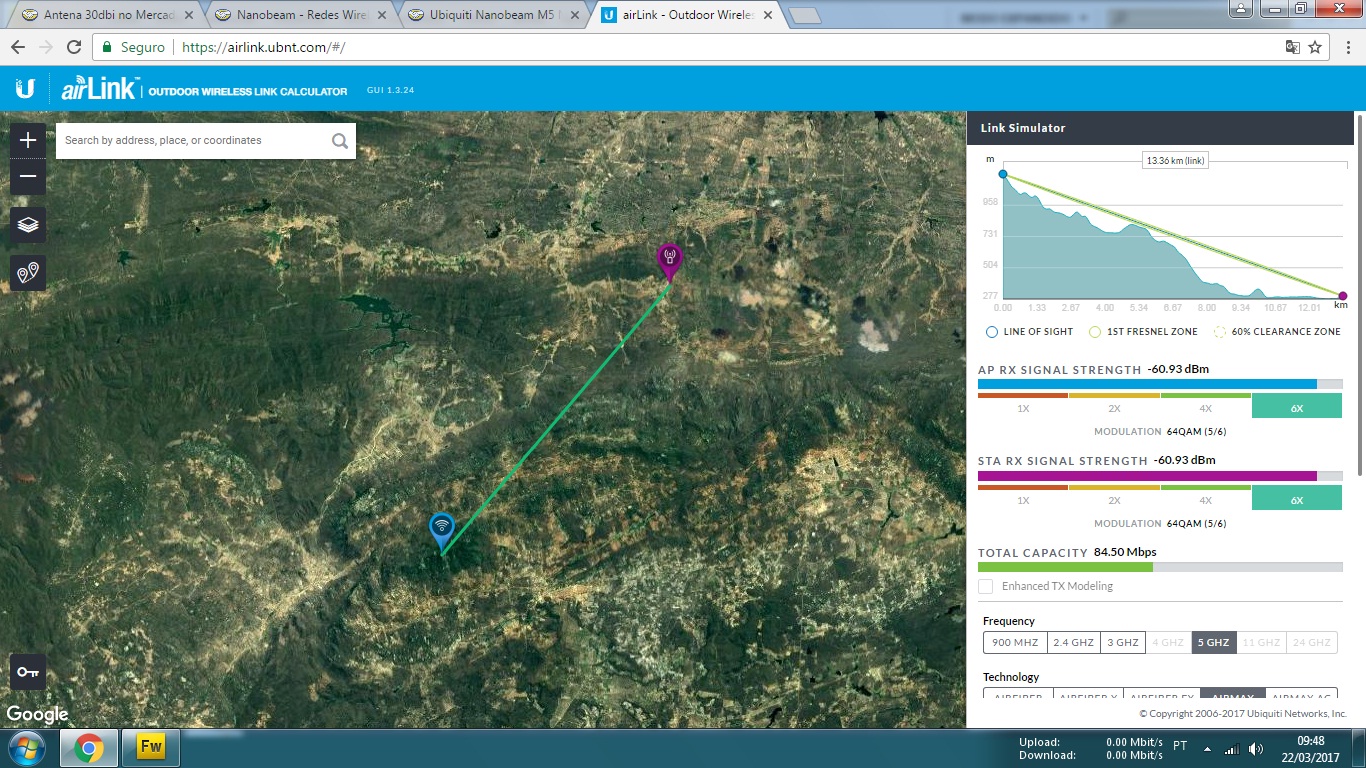Screen dimensions: 1366x768
Task: Open the Windows Start menu
Action: coord(26,748)
